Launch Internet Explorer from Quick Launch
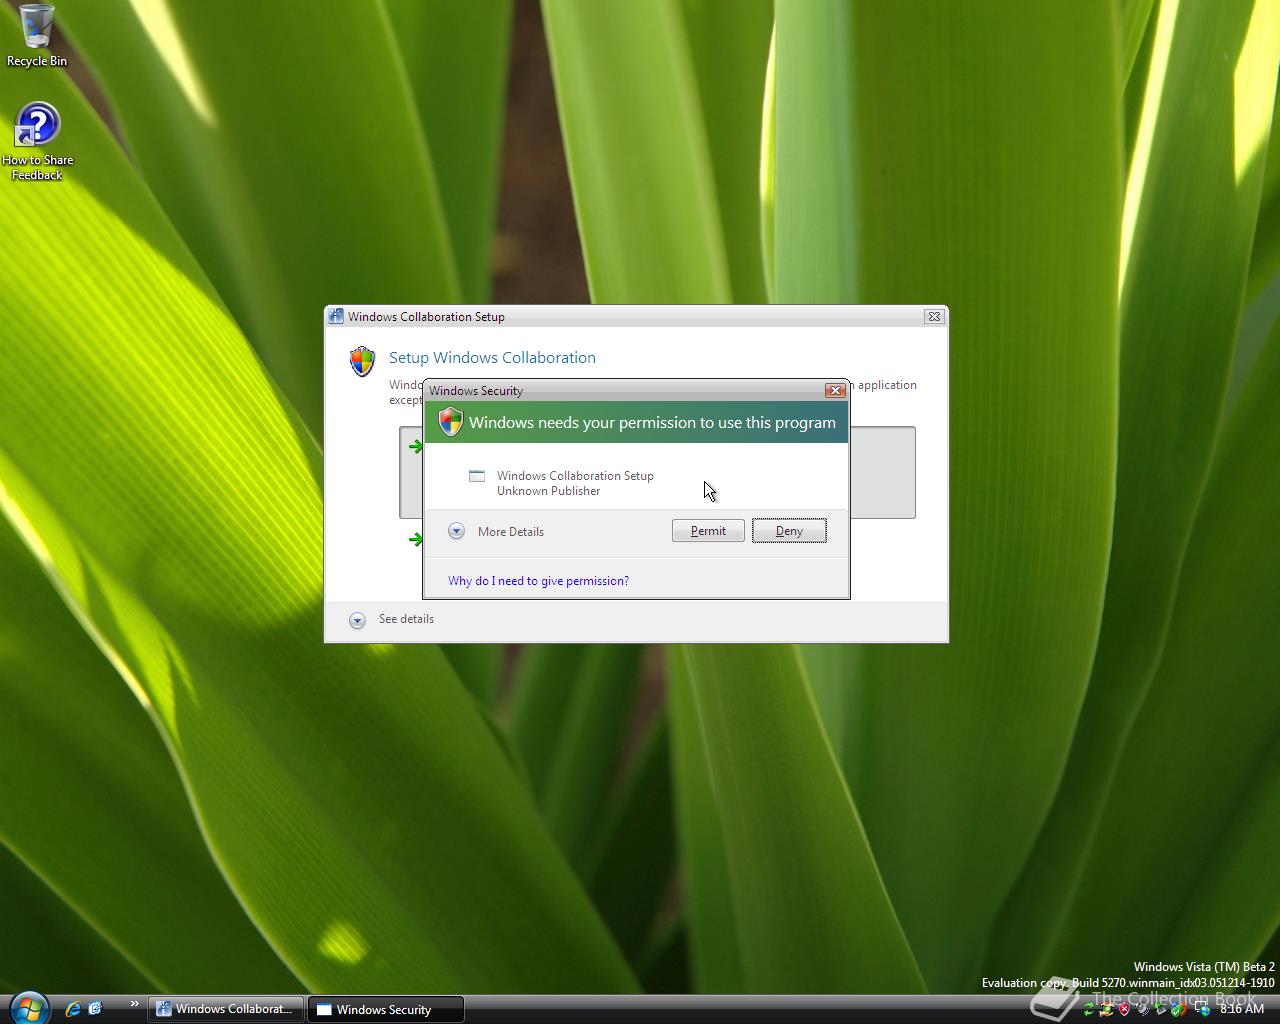This screenshot has width=1280, height=1024. pyautogui.click(x=72, y=1009)
